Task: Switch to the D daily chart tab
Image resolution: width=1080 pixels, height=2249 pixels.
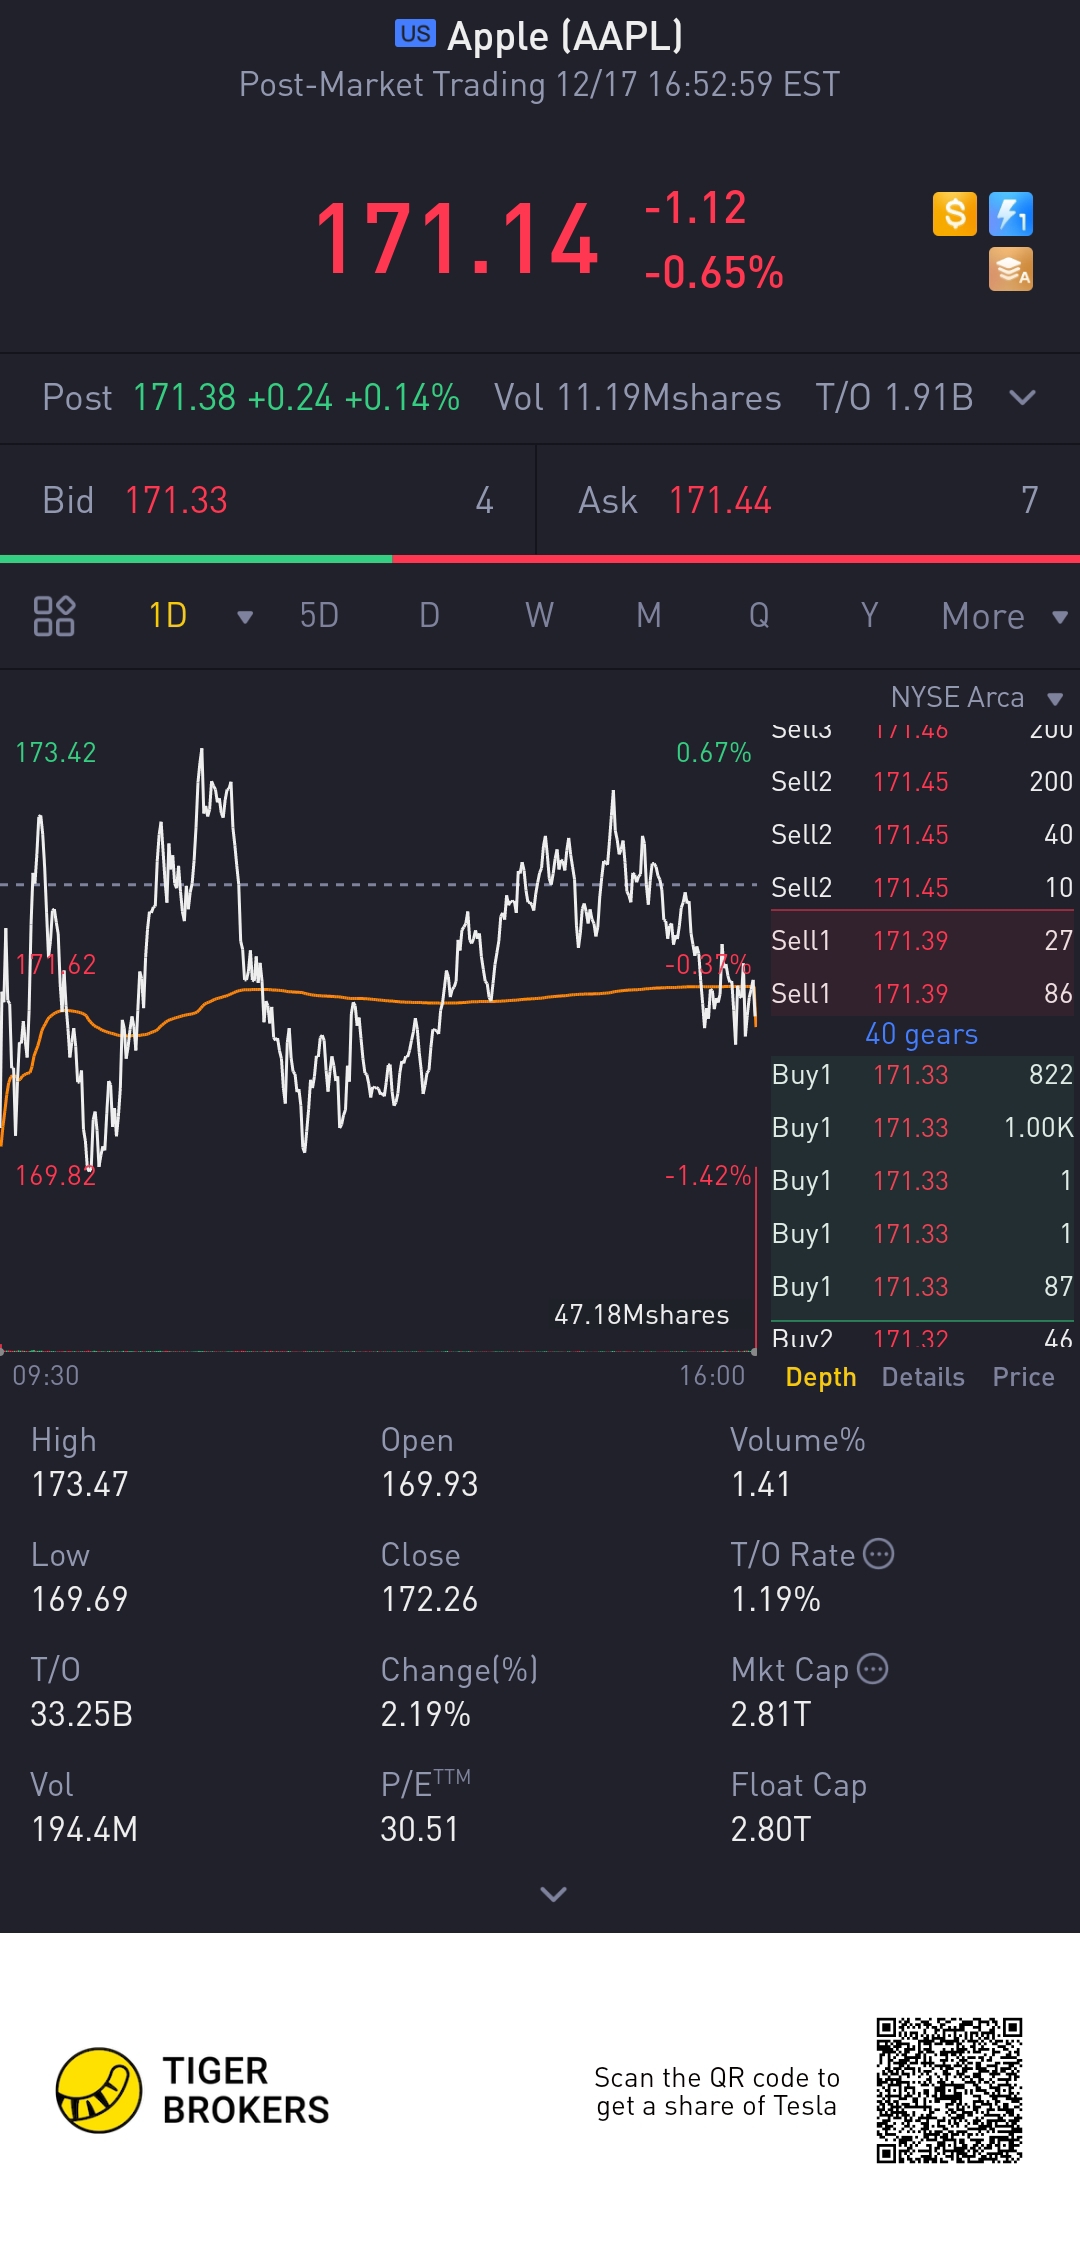Action: (x=429, y=615)
